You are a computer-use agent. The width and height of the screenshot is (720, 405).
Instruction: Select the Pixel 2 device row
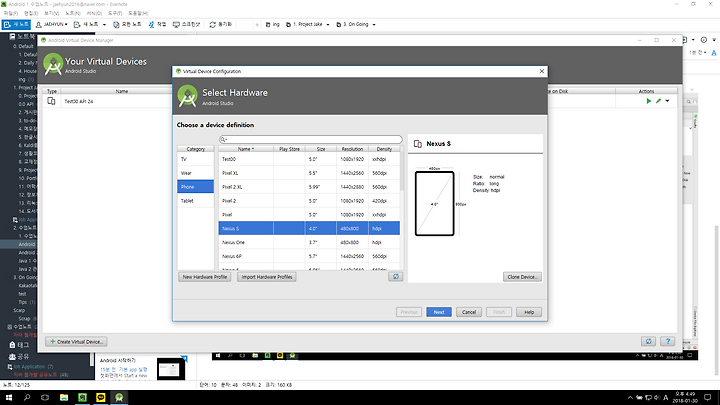click(309, 201)
